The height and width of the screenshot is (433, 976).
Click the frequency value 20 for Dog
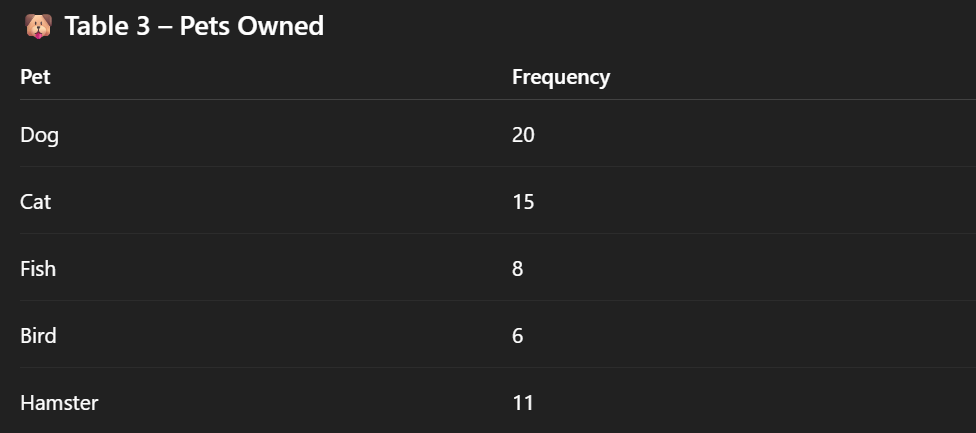point(523,135)
